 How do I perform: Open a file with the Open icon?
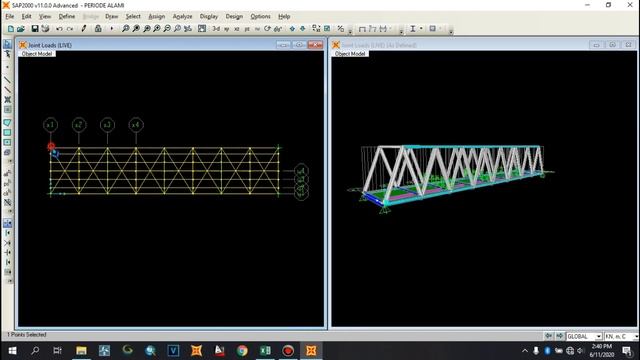21,29
